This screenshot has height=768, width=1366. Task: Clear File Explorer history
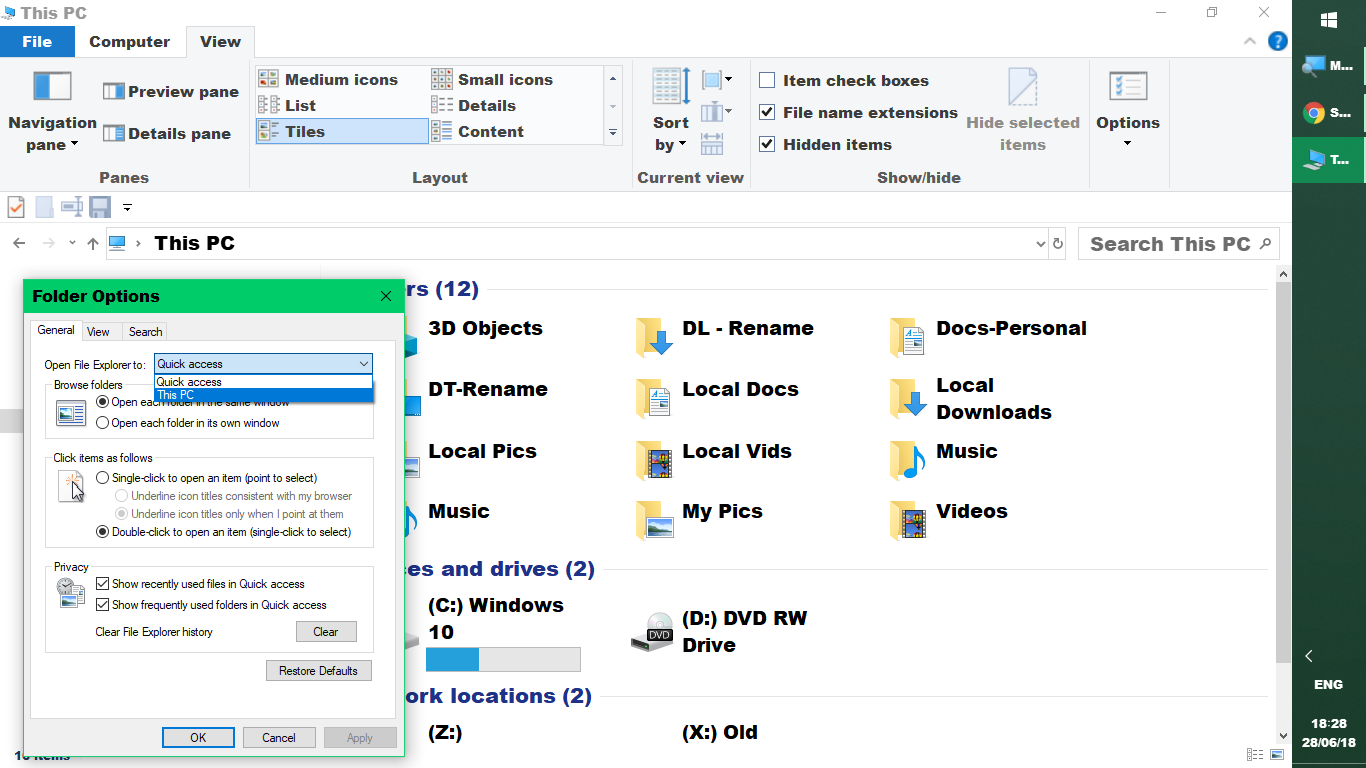point(326,631)
